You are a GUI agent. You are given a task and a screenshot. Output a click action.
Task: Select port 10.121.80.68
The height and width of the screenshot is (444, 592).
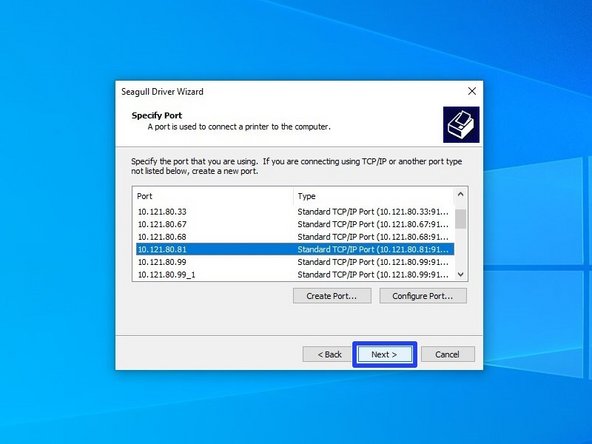point(295,237)
